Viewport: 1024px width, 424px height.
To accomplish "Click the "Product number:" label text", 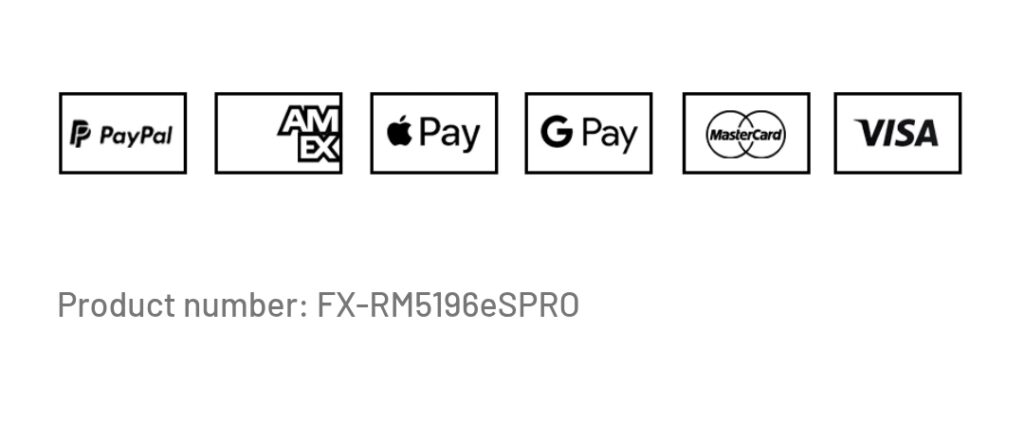I will (x=182, y=304).
